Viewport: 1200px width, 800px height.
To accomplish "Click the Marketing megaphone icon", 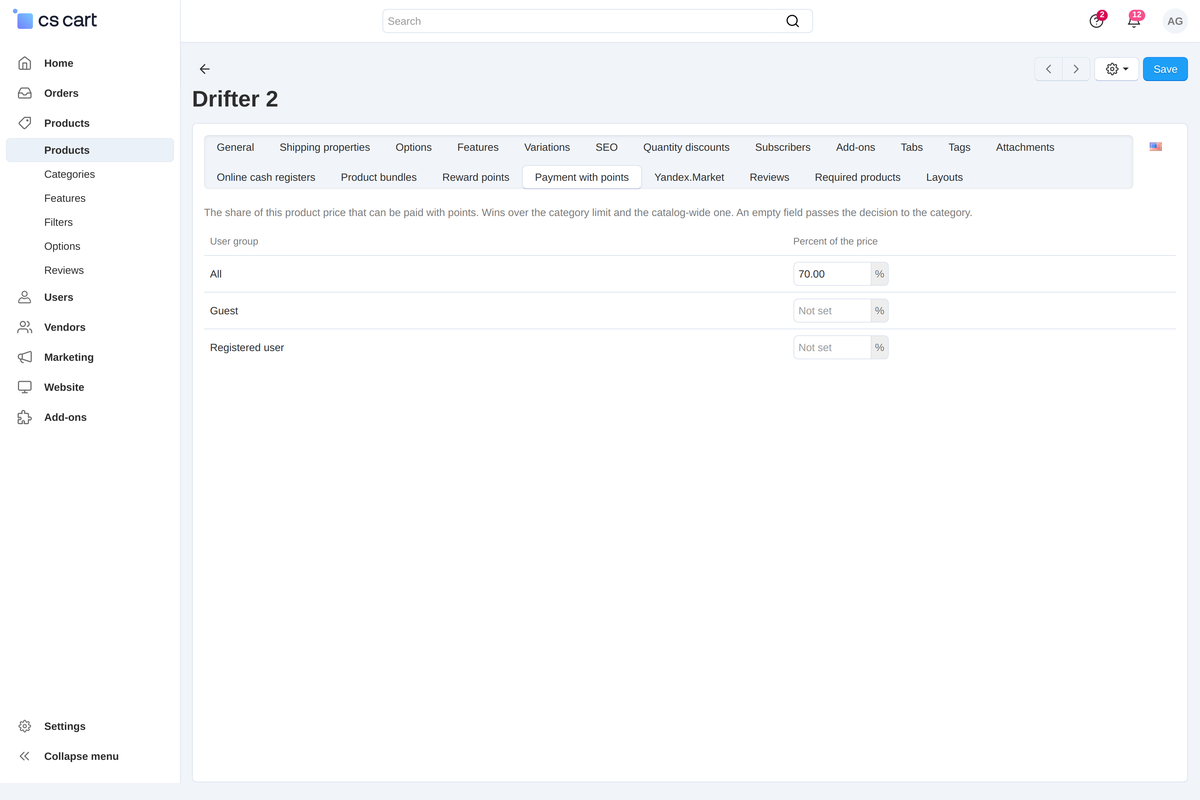I will (25, 357).
